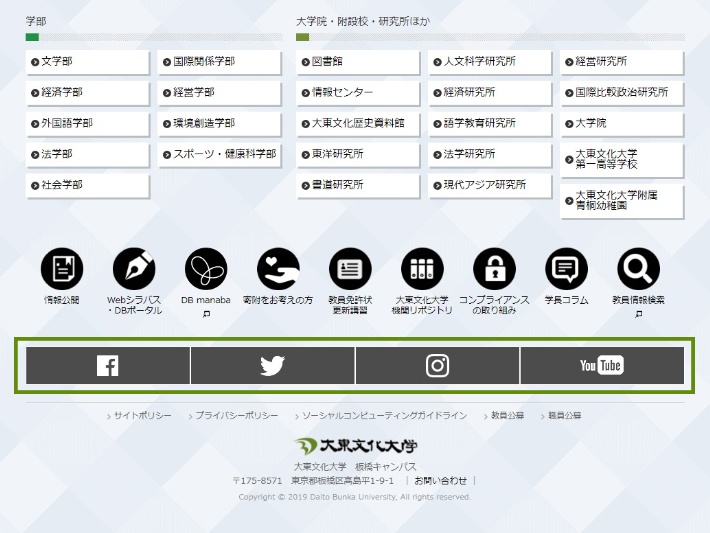
Task: Open 東洋研究所 button
Action: point(358,154)
